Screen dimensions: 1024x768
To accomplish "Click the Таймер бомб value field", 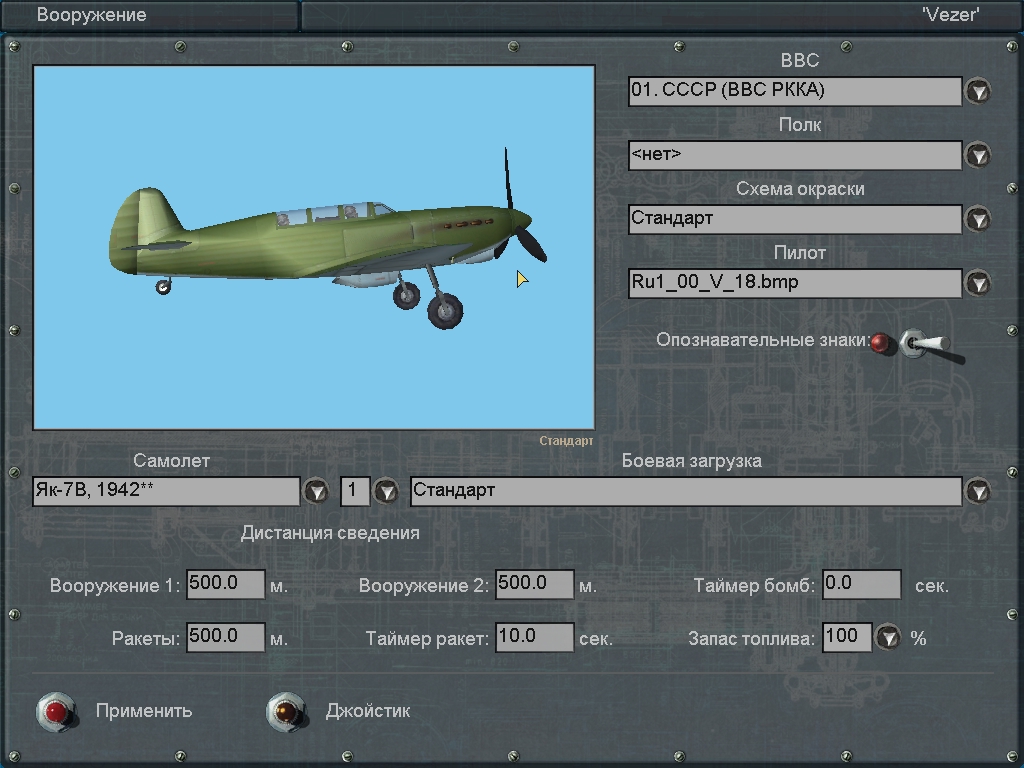I will (861, 584).
